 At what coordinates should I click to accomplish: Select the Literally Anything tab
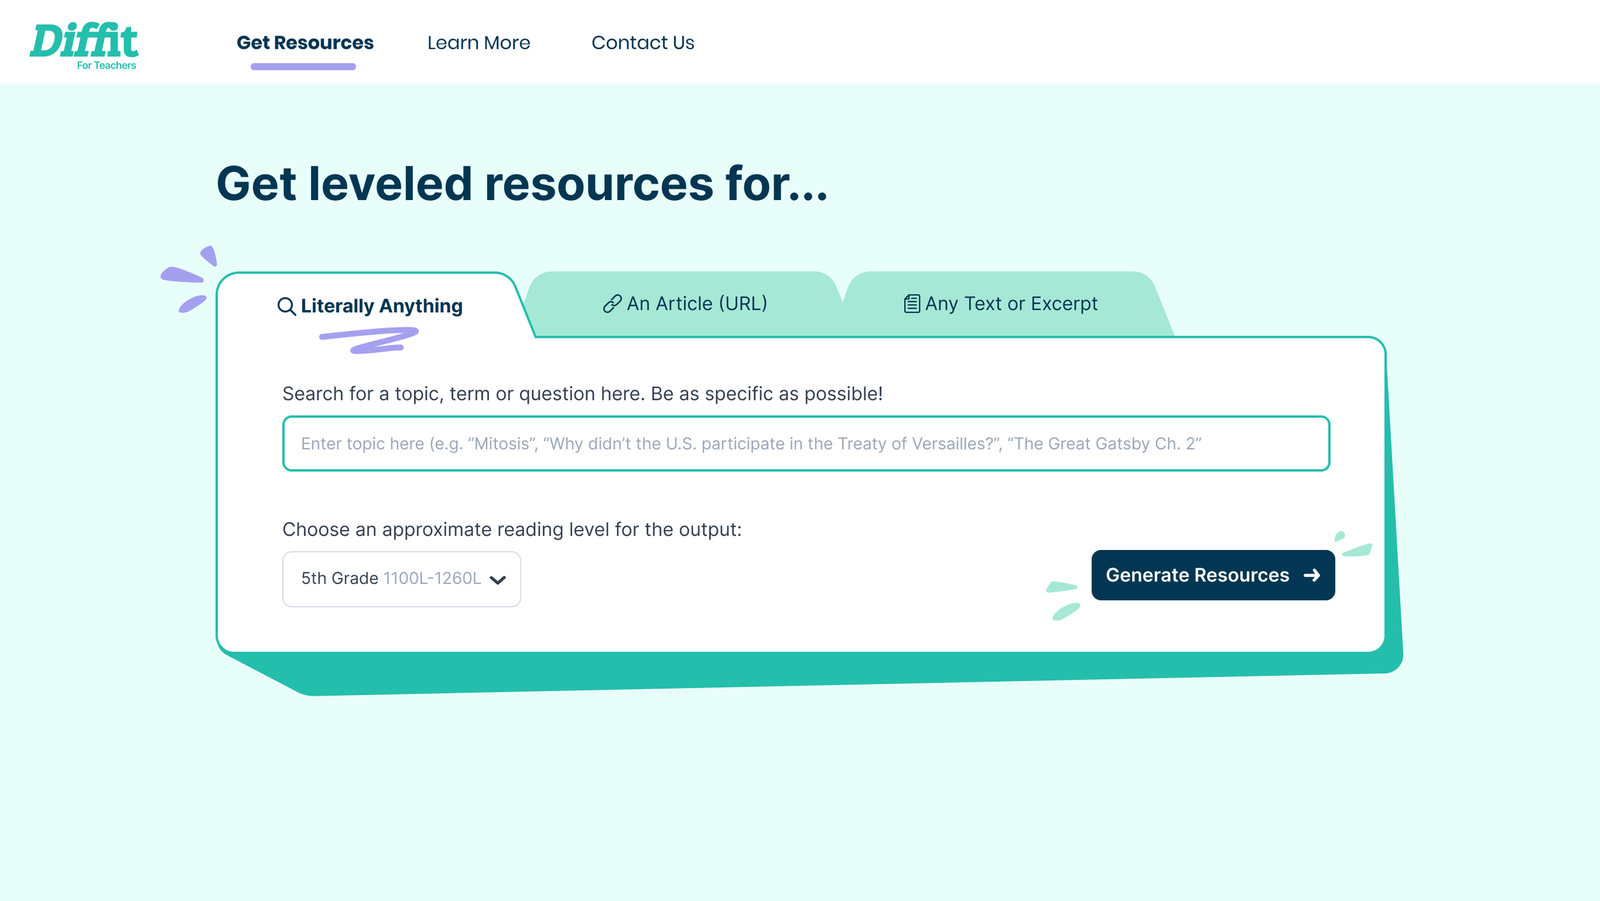pyautogui.click(x=370, y=306)
